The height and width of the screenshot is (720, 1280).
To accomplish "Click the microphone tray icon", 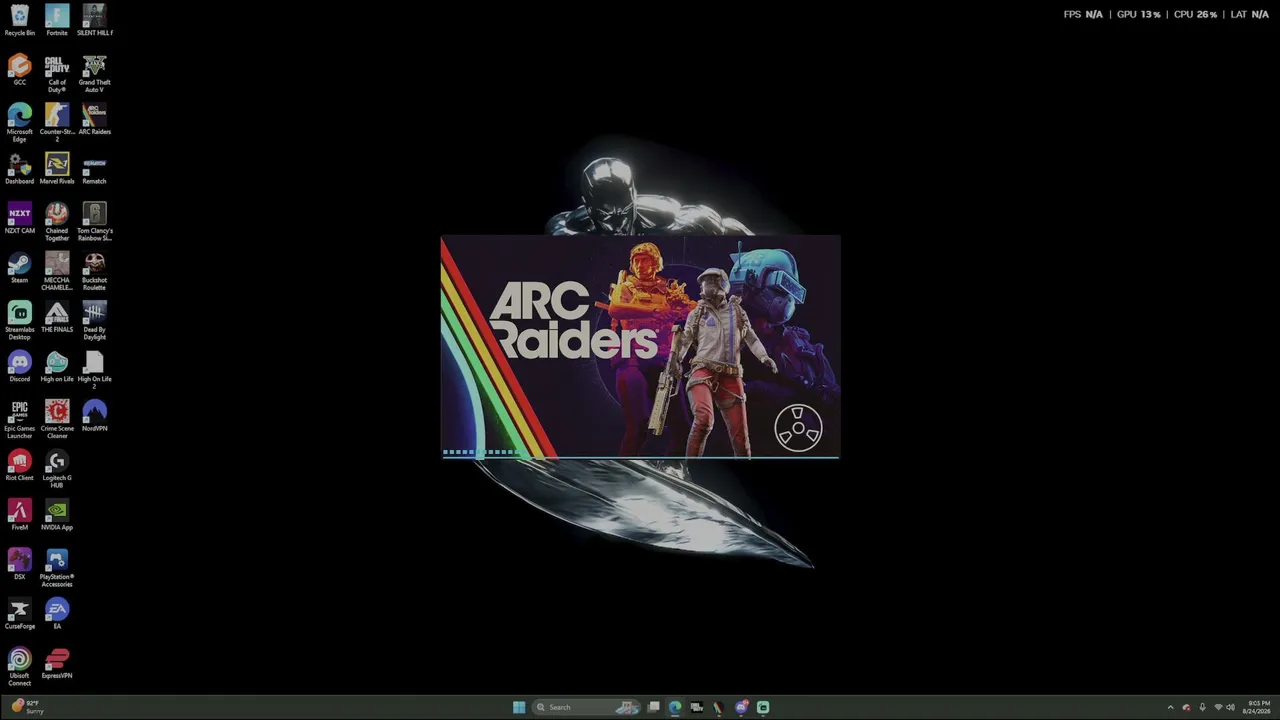I will 1202,707.
